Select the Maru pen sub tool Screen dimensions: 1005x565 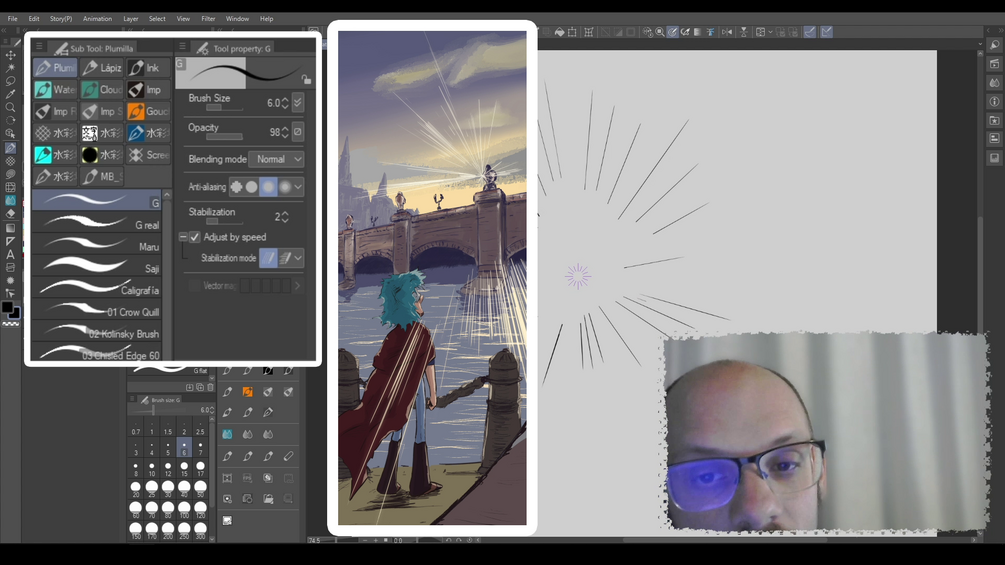coord(97,244)
